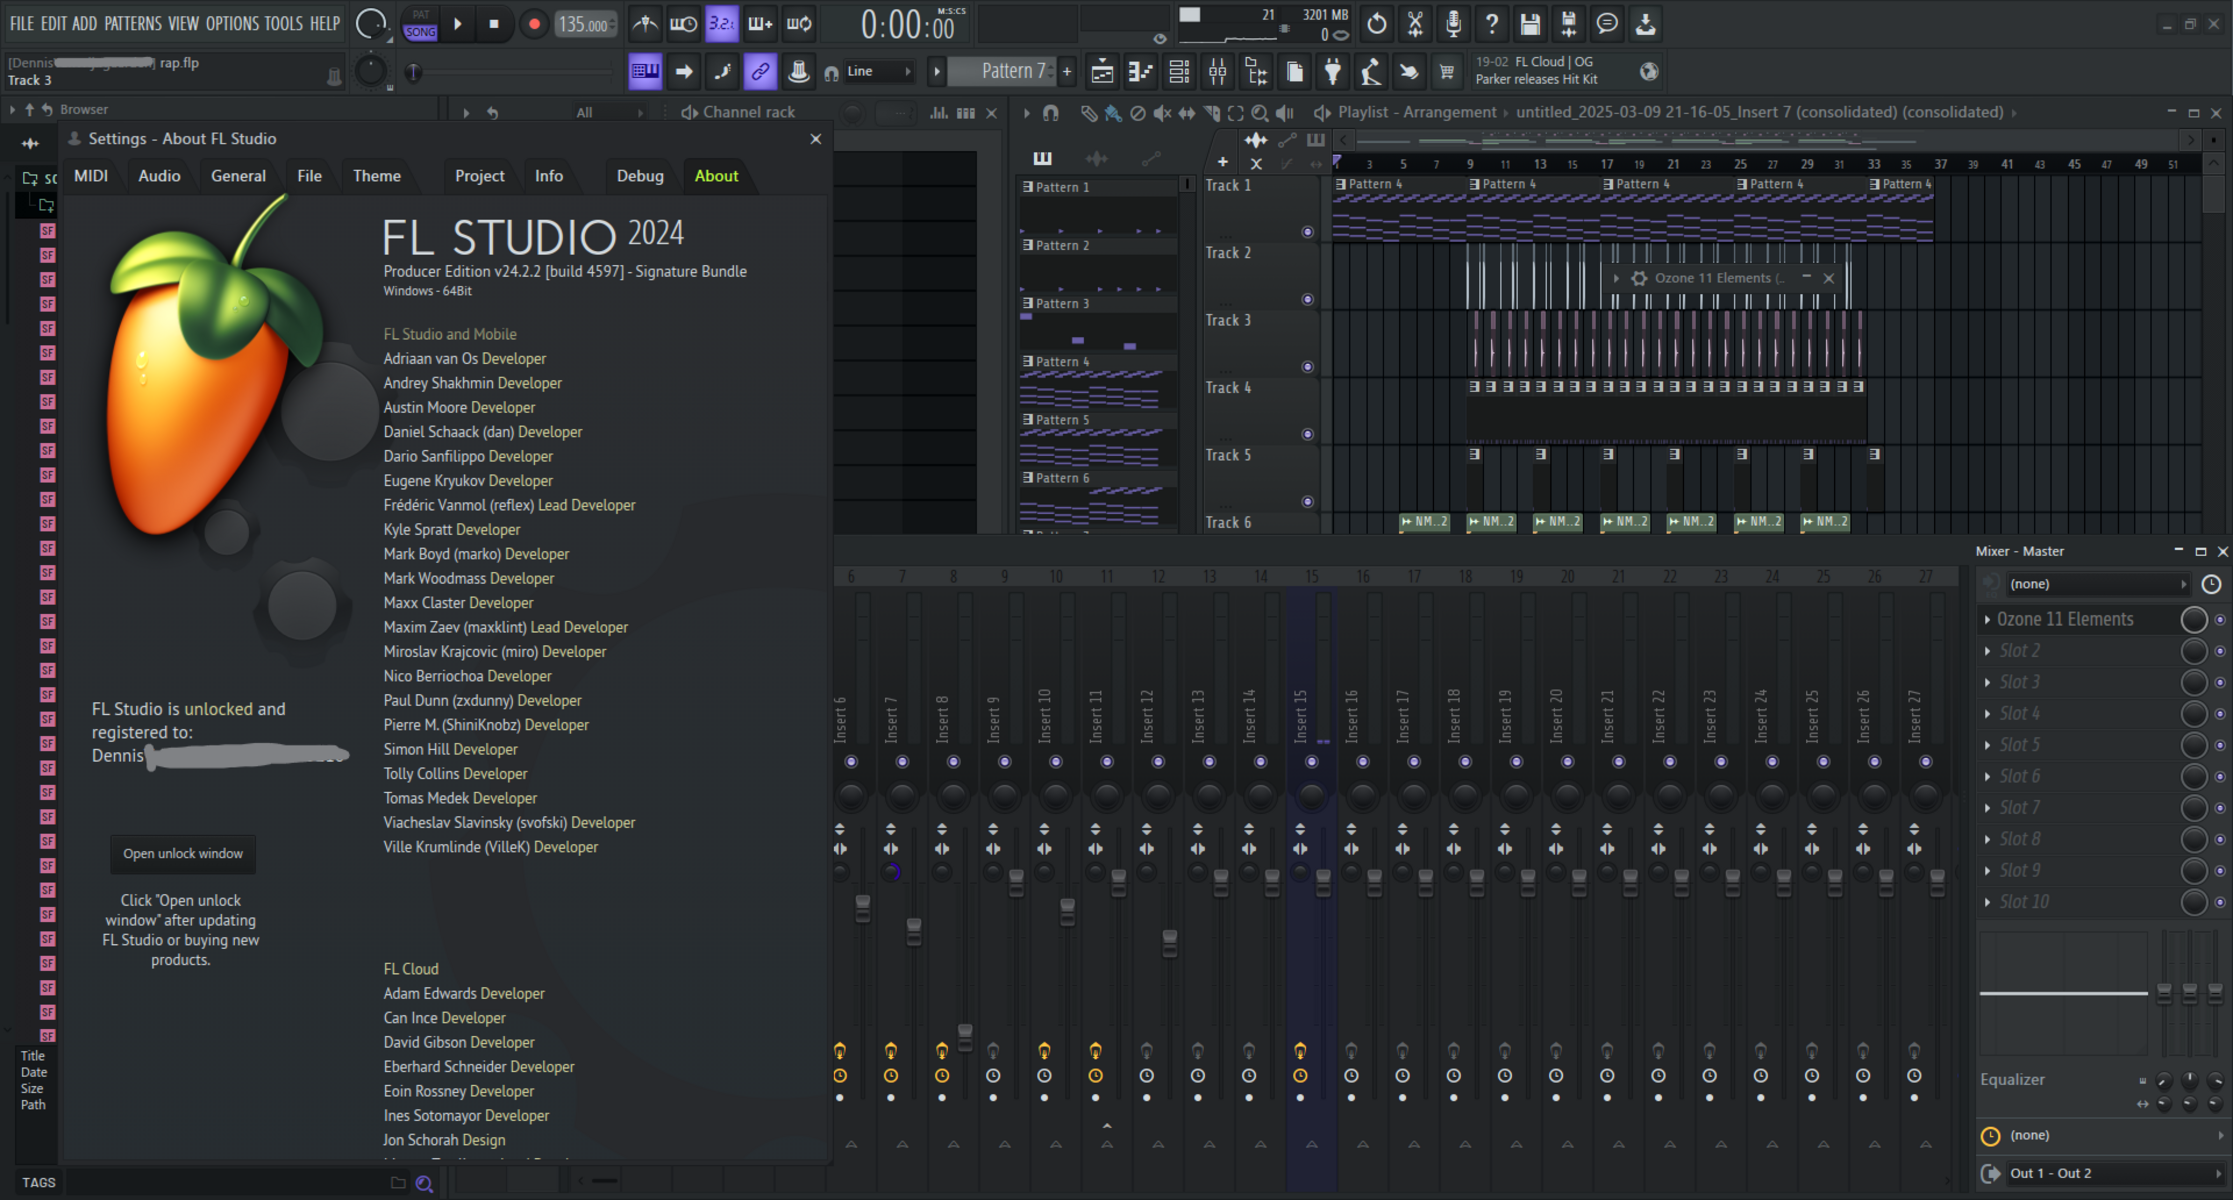
Task: Open the help question mark icon
Action: click(1492, 24)
